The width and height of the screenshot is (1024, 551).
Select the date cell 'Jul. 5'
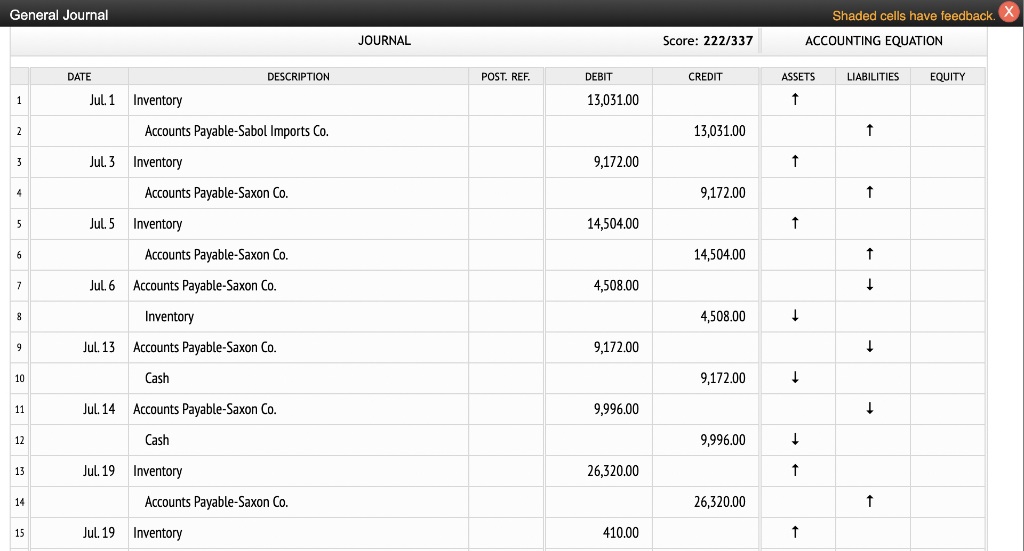102,223
